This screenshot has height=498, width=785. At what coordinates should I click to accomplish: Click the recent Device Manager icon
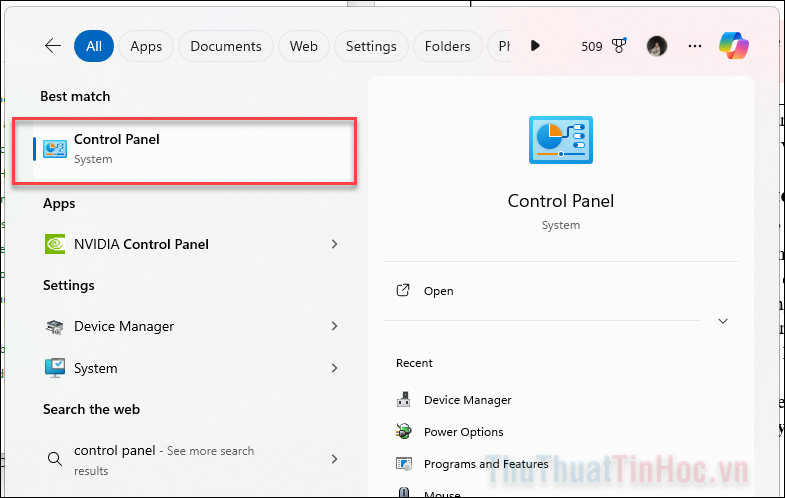404,399
